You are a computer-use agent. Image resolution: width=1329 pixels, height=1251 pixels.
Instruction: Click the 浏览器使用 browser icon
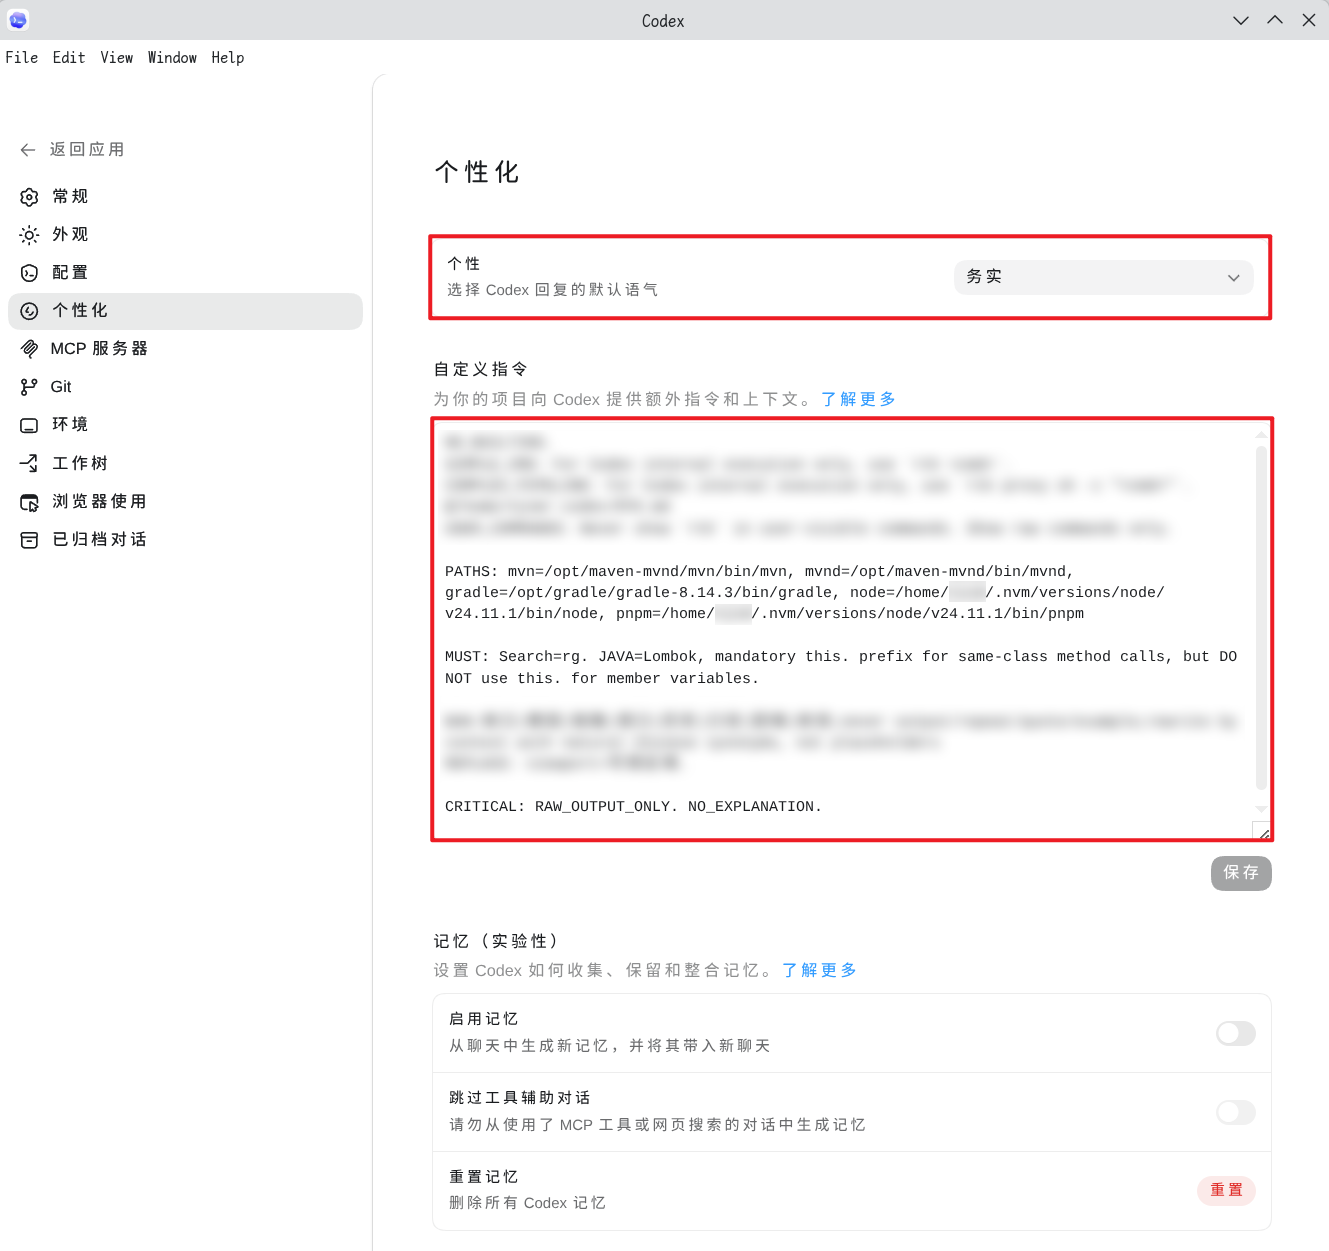click(30, 502)
